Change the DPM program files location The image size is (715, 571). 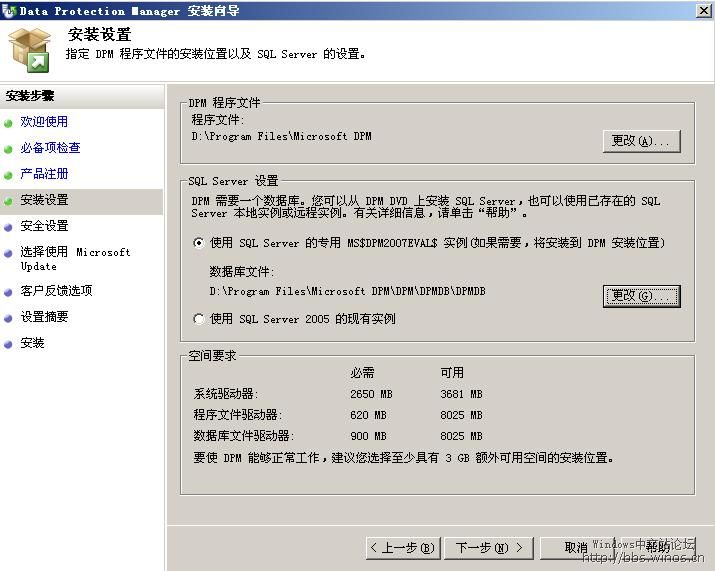641,141
